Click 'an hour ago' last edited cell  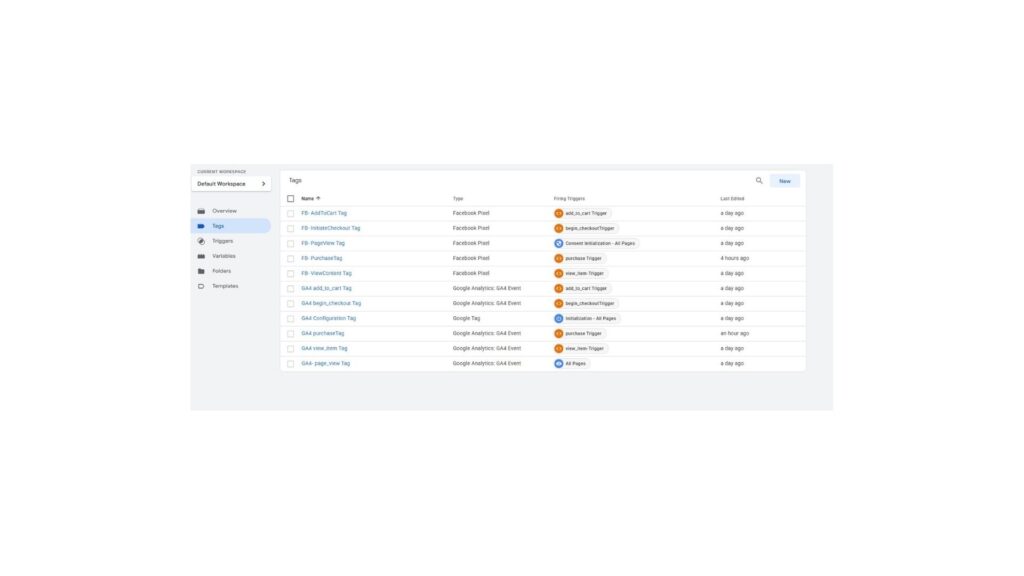point(735,334)
